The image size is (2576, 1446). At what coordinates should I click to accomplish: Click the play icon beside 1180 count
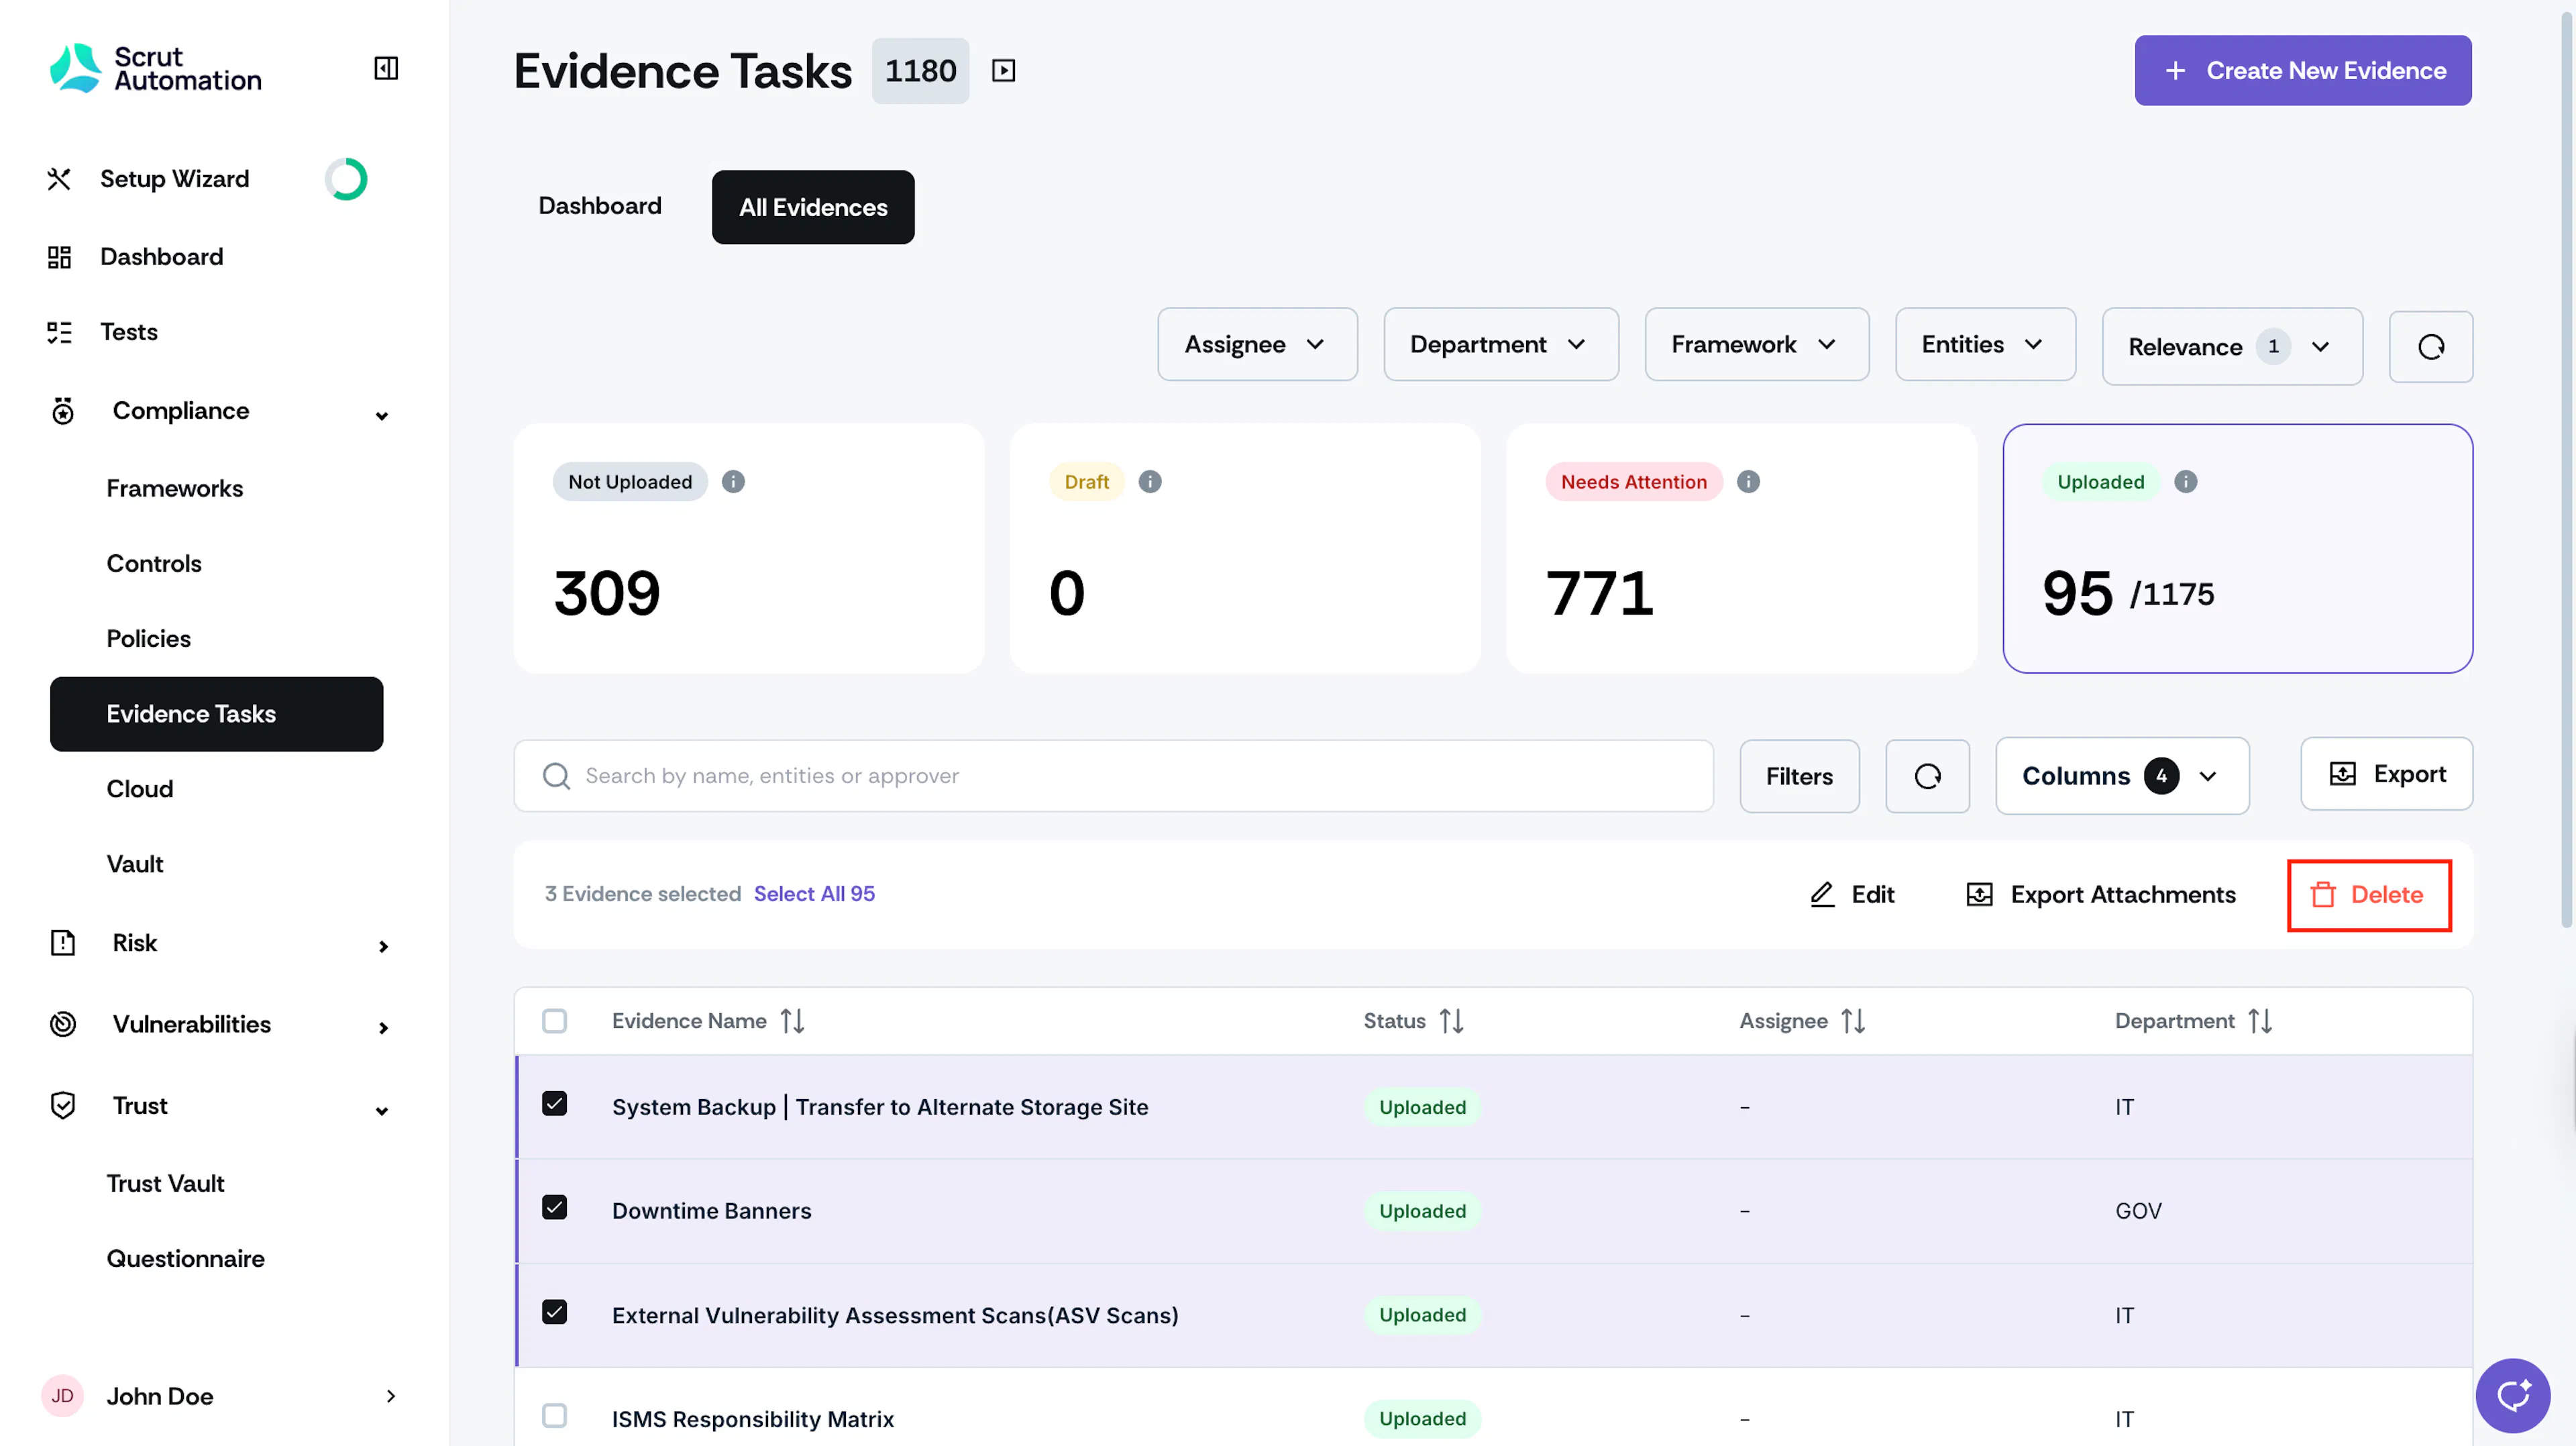click(x=1003, y=70)
